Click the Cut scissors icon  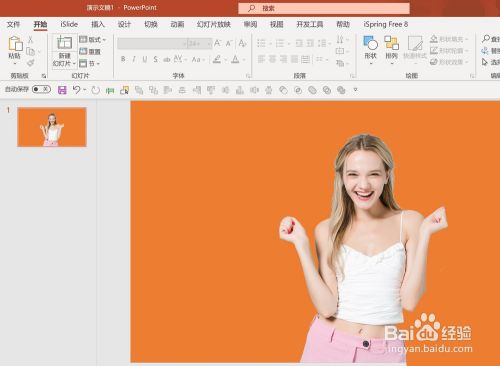(30, 40)
